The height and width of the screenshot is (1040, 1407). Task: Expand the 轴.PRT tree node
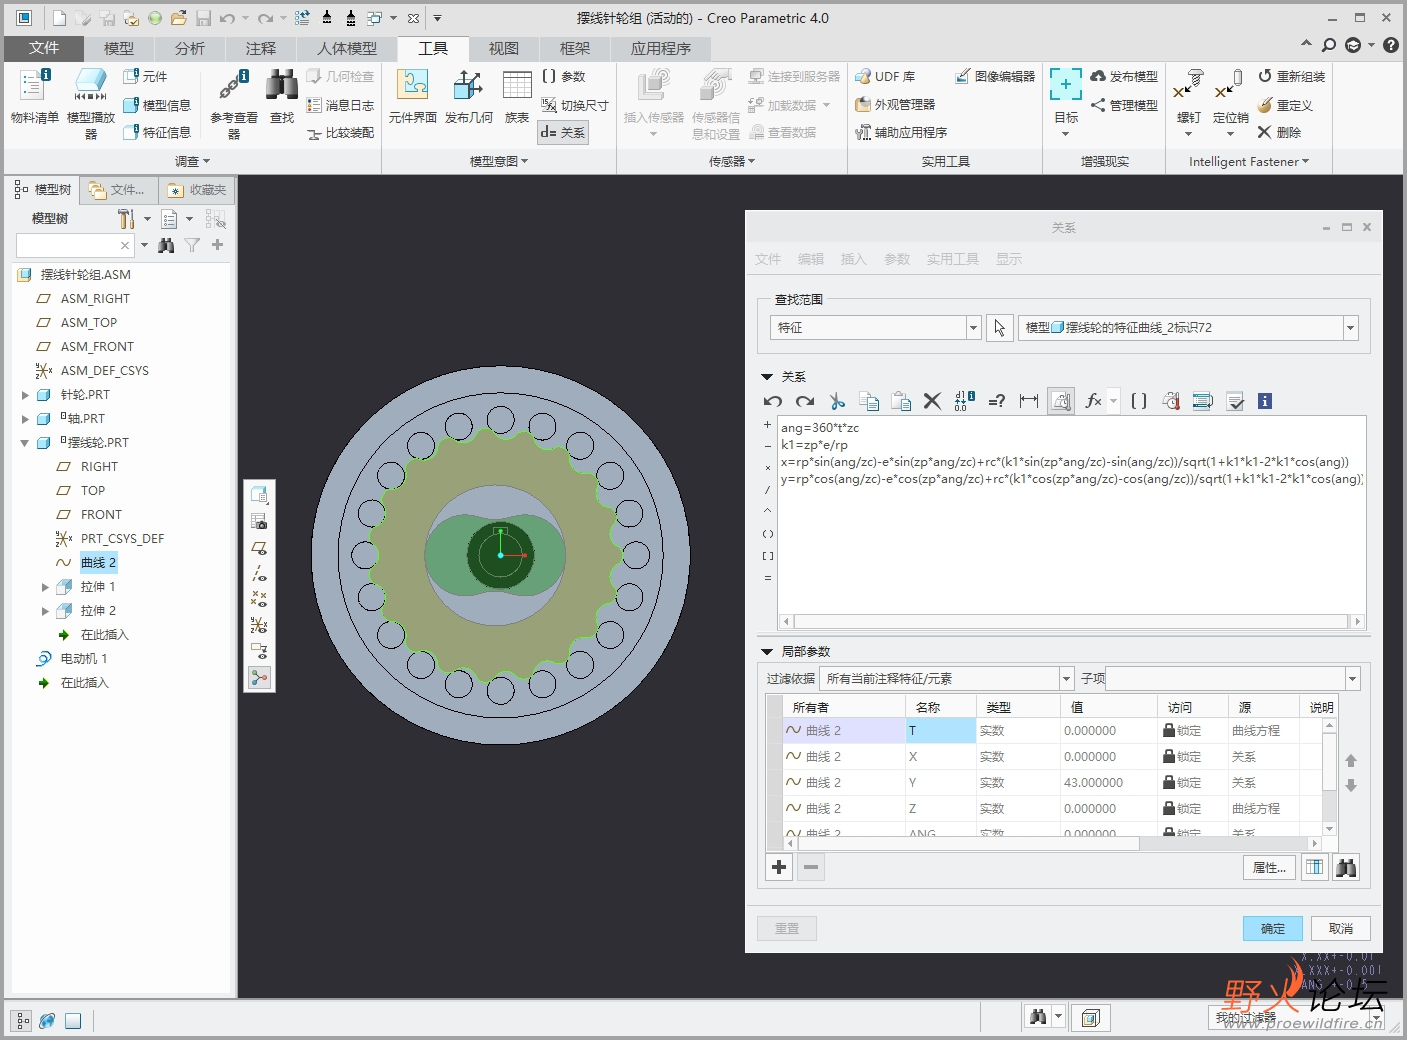click(x=25, y=419)
